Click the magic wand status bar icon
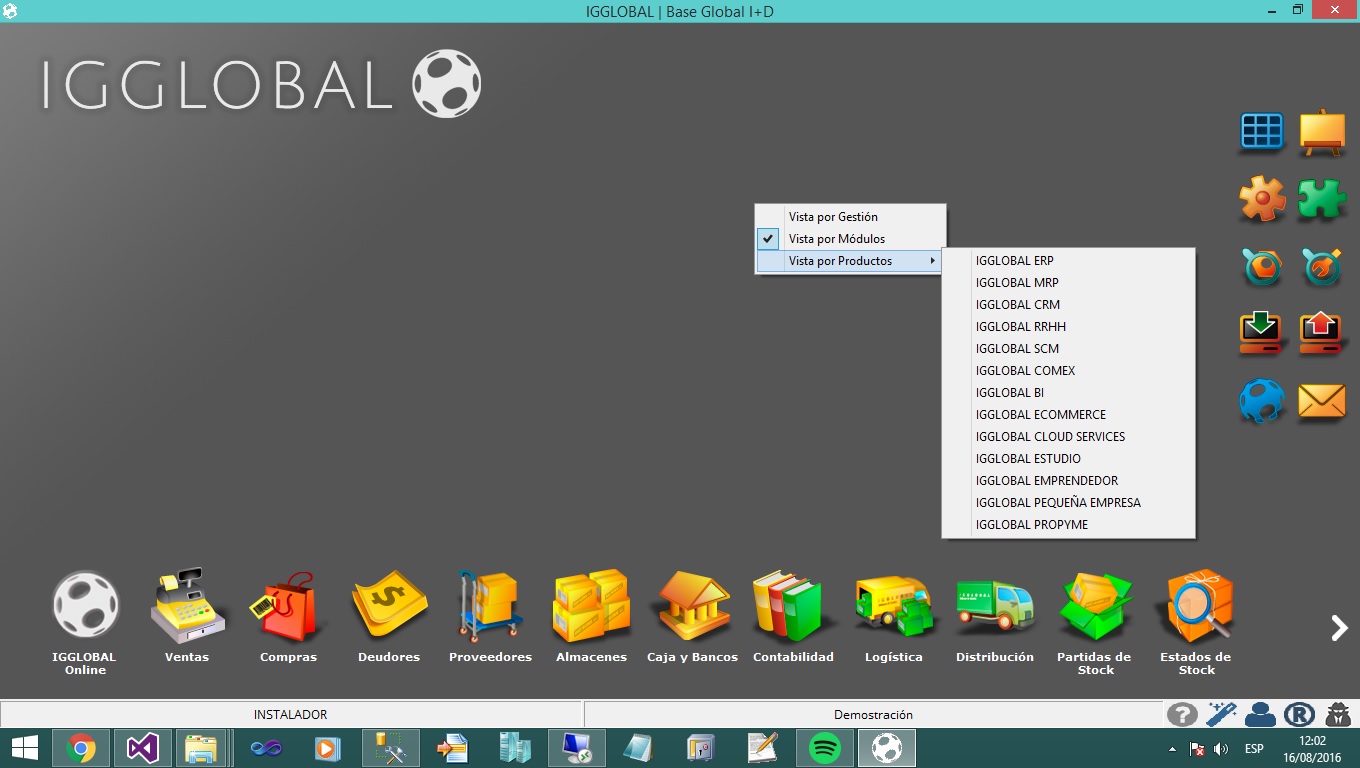This screenshot has width=1360, height=768. (x=1221, y=714)
